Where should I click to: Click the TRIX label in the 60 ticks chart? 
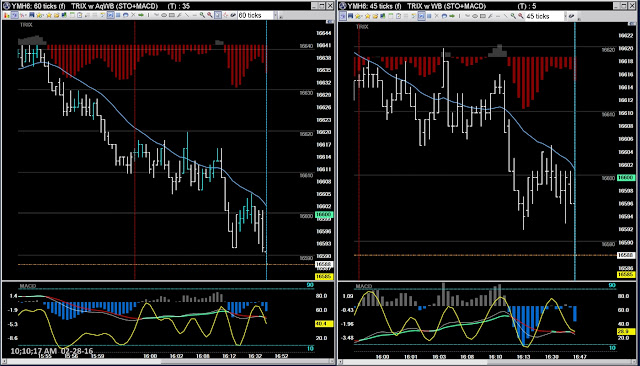[x=26, y=25]
